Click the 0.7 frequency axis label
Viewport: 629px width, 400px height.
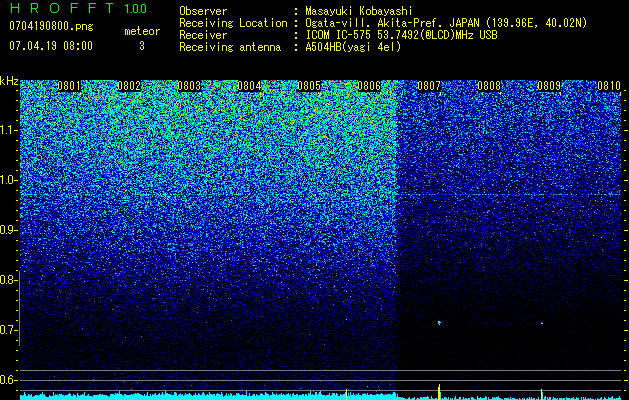(7, 330)
